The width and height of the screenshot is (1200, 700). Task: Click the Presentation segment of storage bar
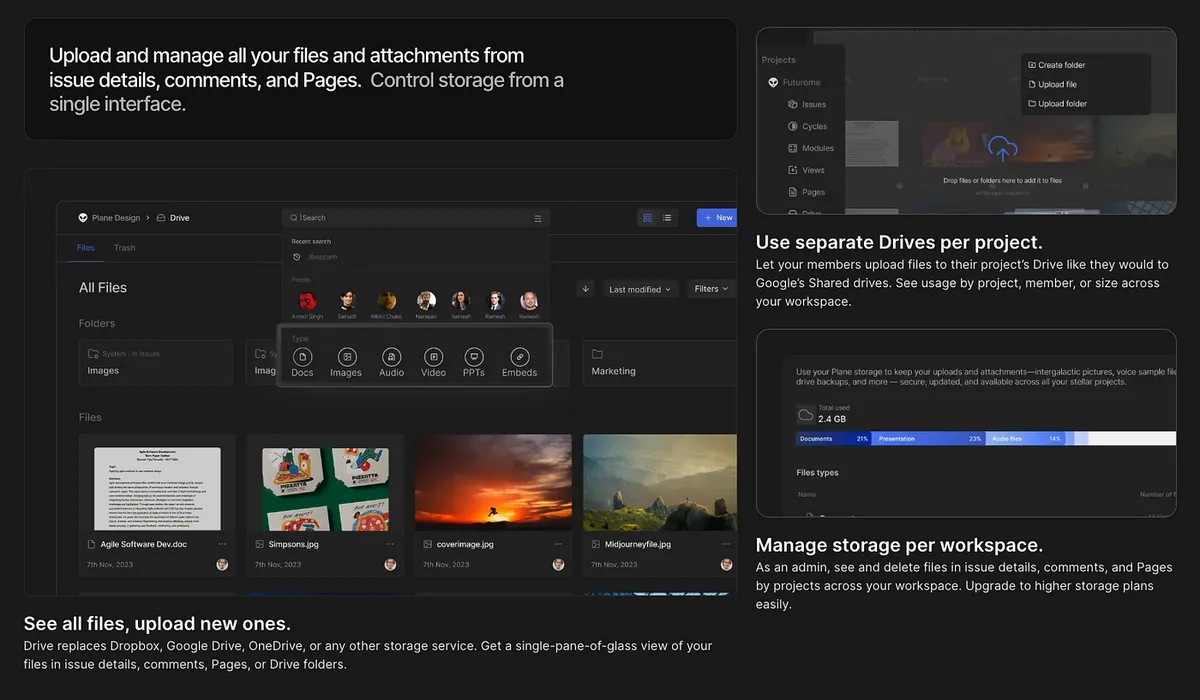928,439
